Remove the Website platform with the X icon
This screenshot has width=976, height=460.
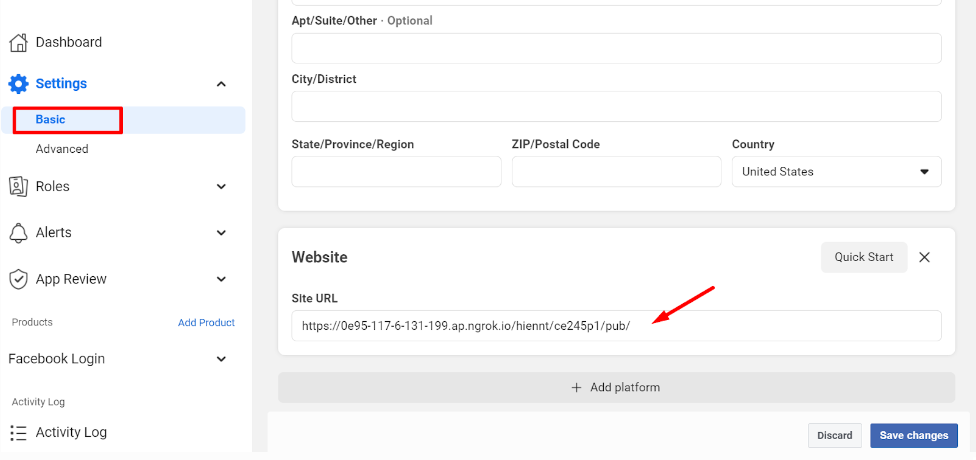point(924,257)
